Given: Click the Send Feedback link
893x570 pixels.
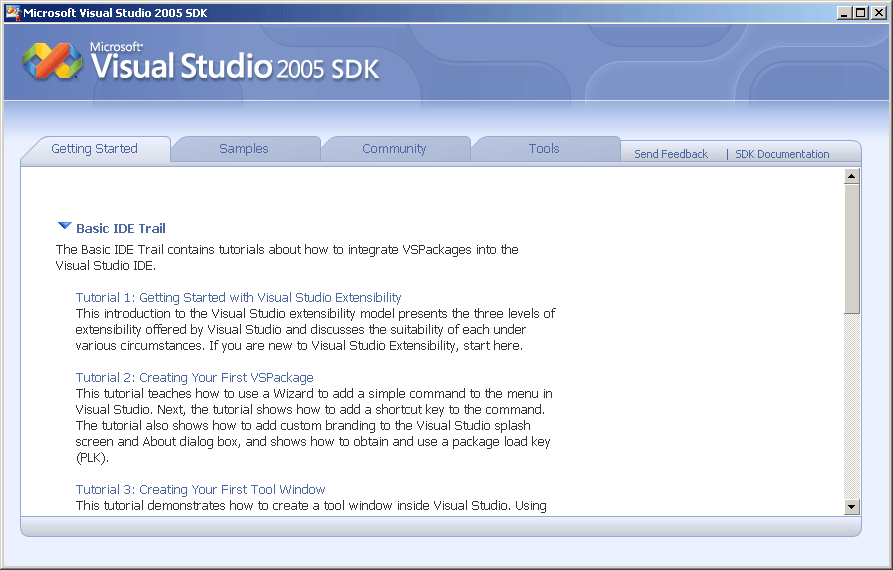Looking at the screenshot, I should click(671, 154).
